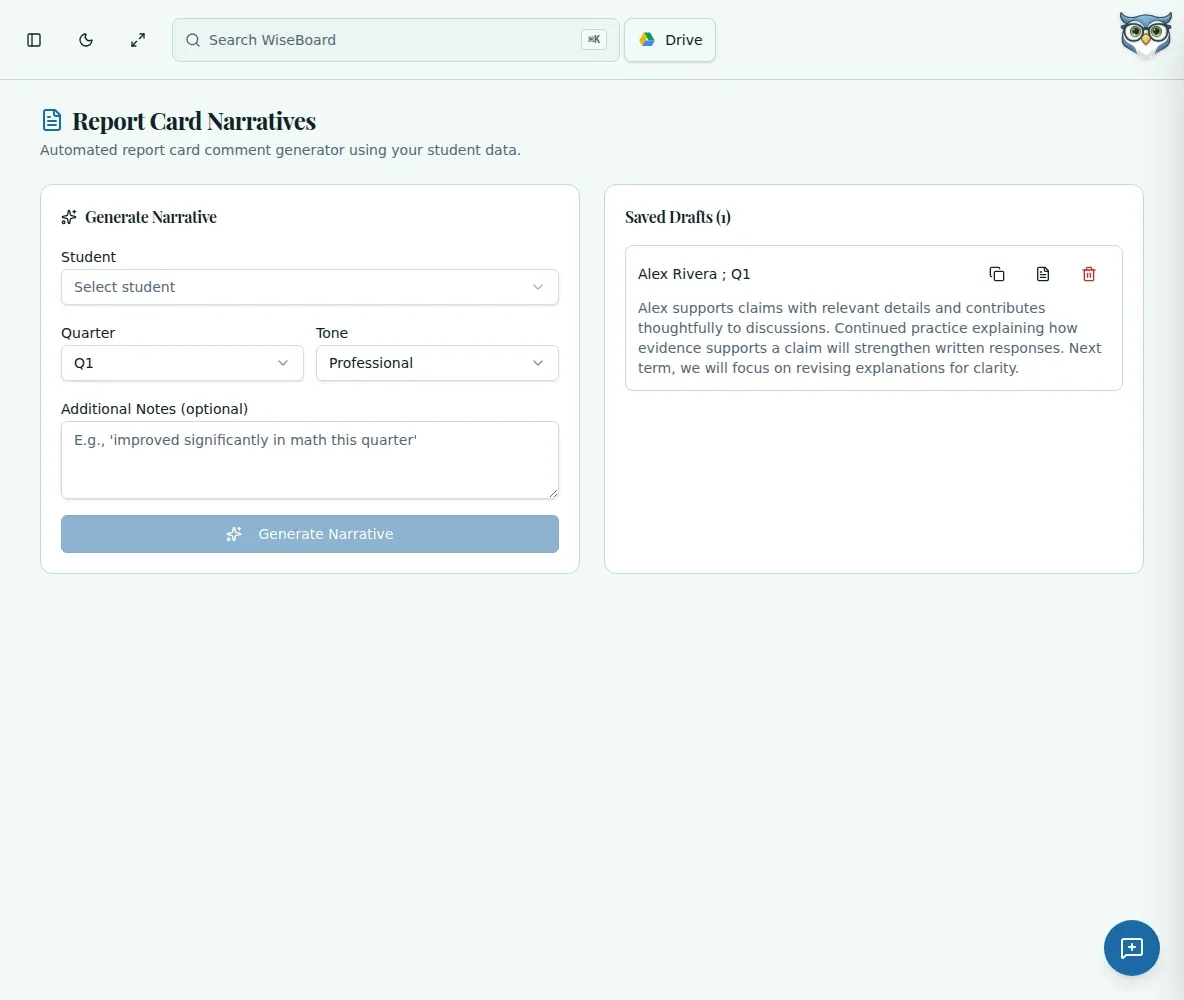Click the Additional Notes text area

coord(310,460)
